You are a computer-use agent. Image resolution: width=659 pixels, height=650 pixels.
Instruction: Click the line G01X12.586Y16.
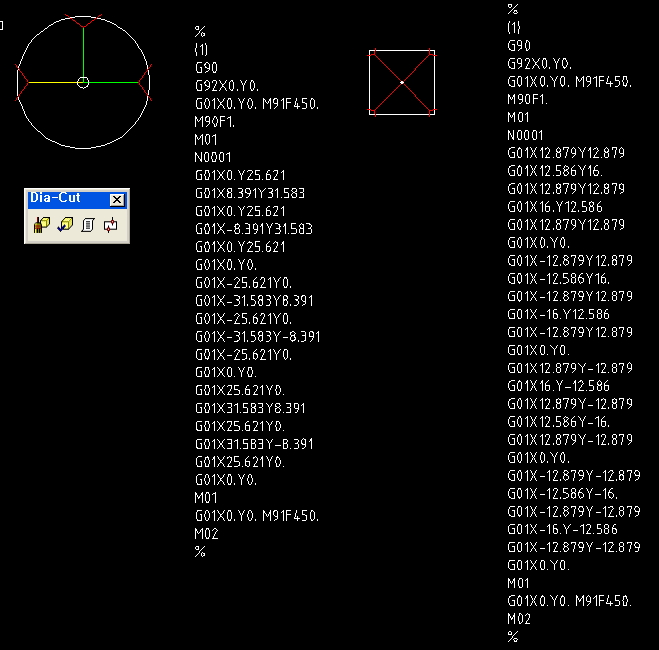[x=555, y=171]
